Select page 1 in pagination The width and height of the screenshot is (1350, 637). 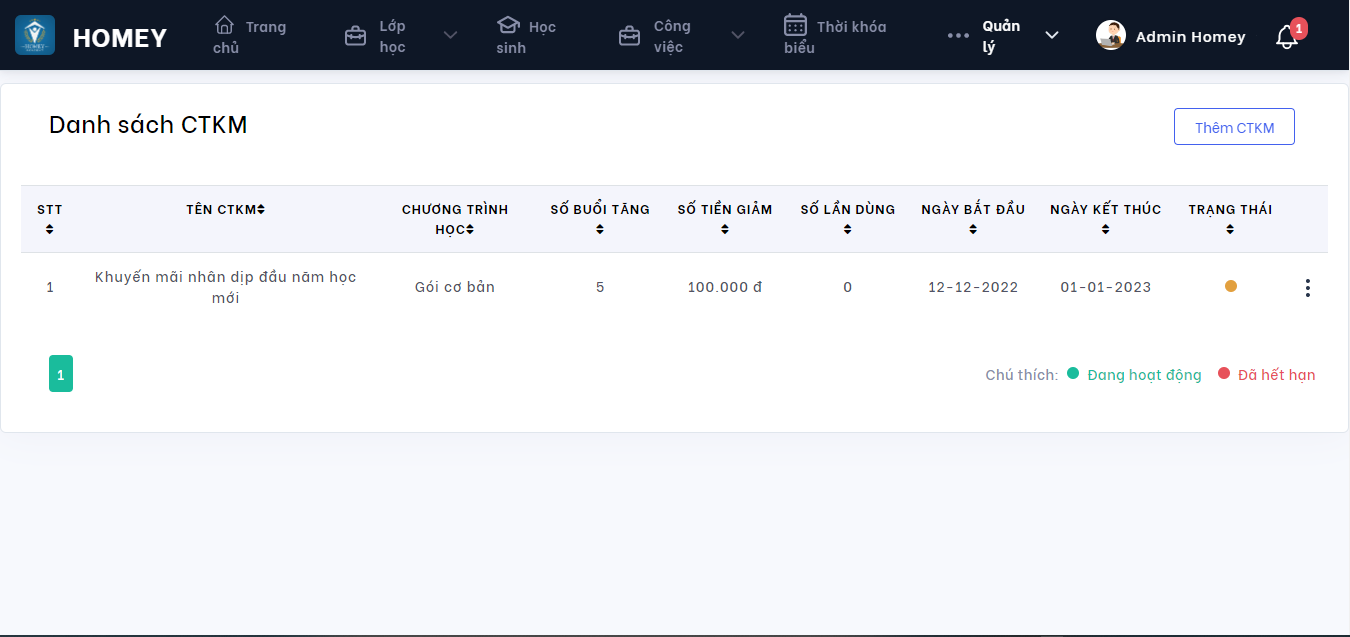(61, 374)
